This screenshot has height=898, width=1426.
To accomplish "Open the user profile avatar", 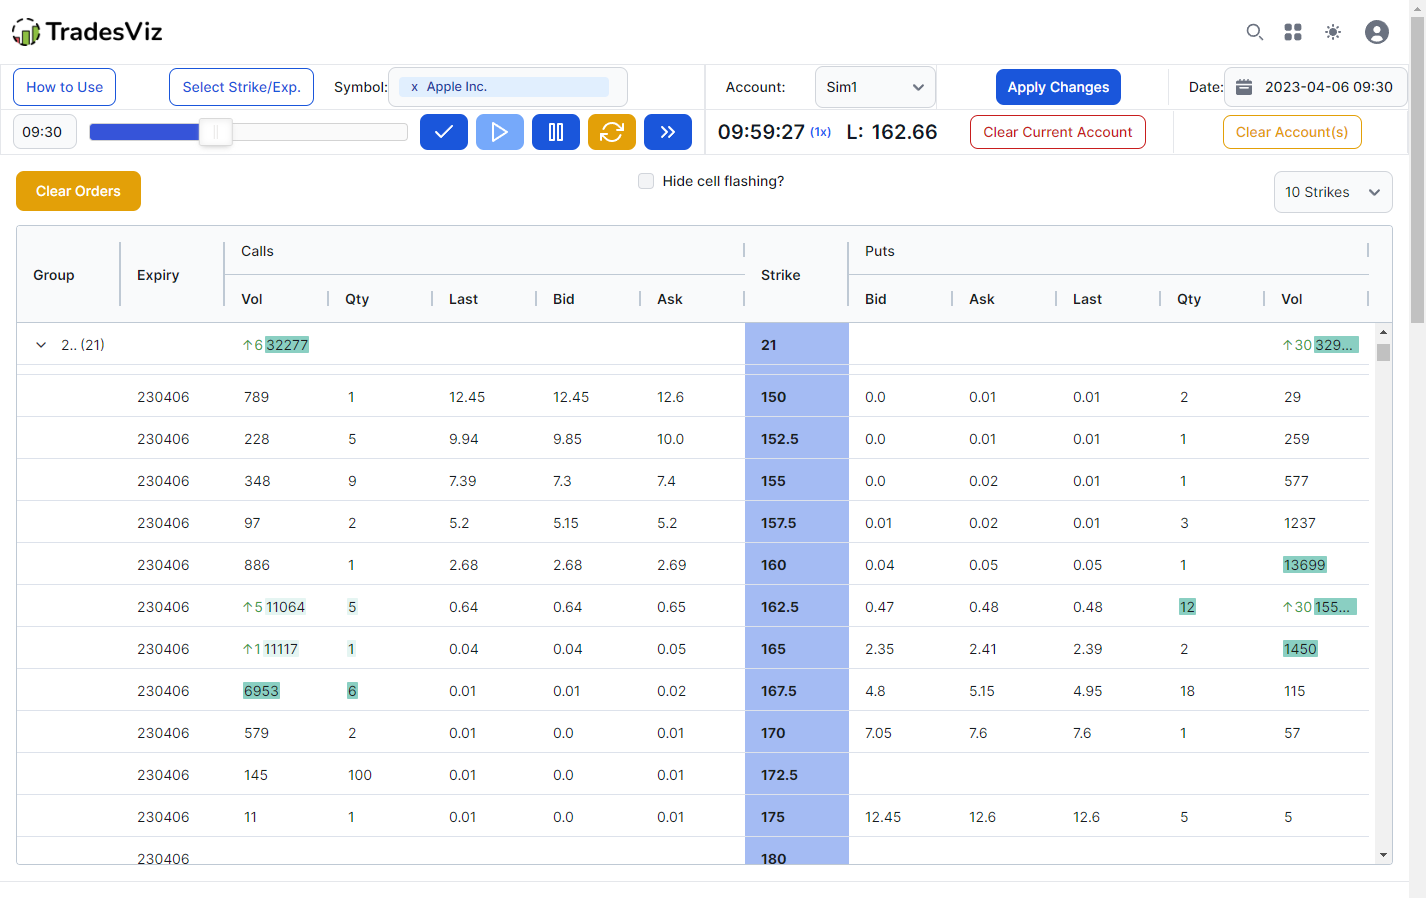I will (1377, 32).
